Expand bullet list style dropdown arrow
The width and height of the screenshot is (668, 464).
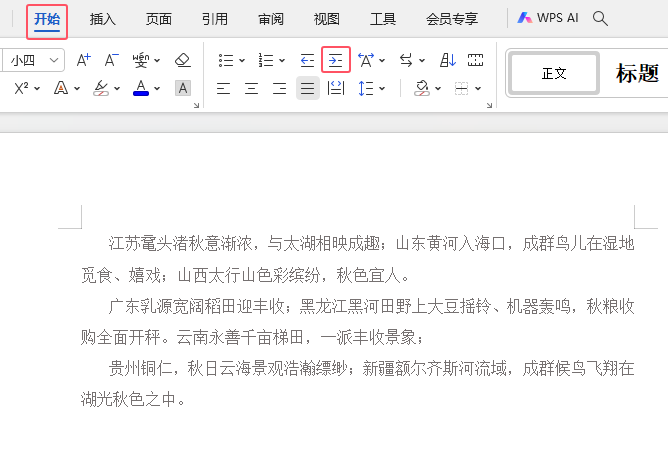(x=242, y=61)
